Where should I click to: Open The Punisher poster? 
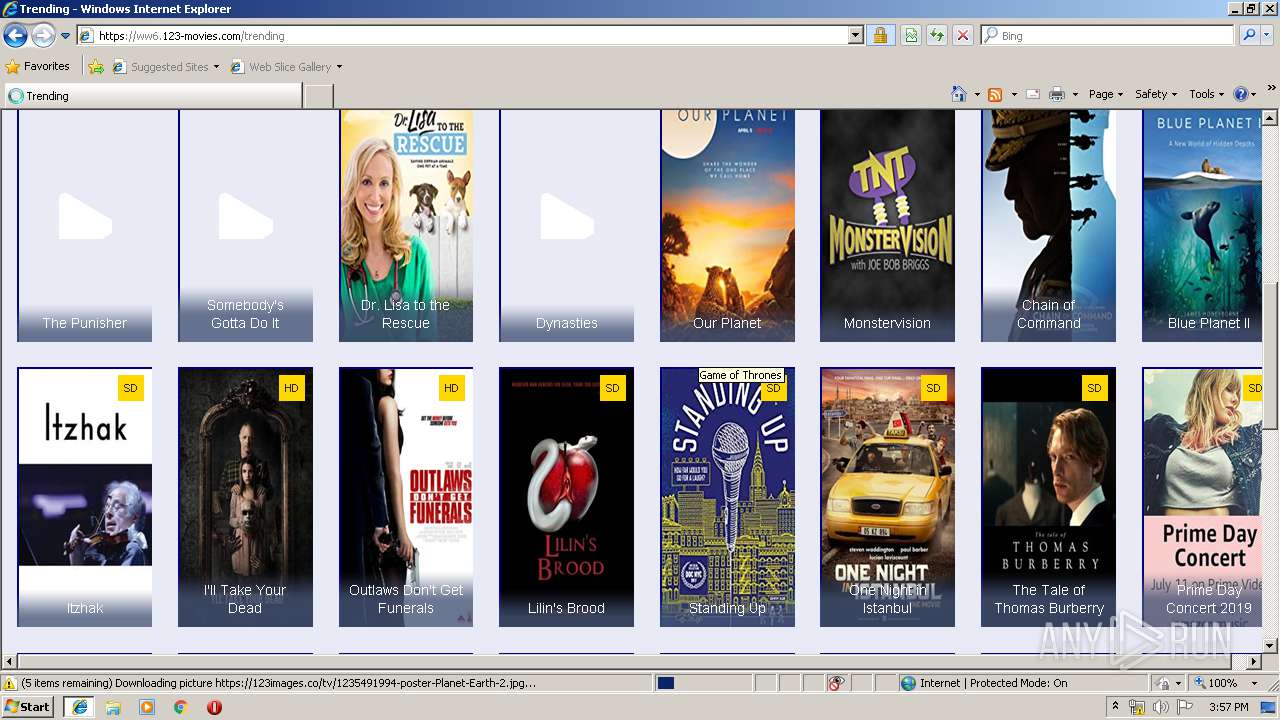[x=85, y=226]
